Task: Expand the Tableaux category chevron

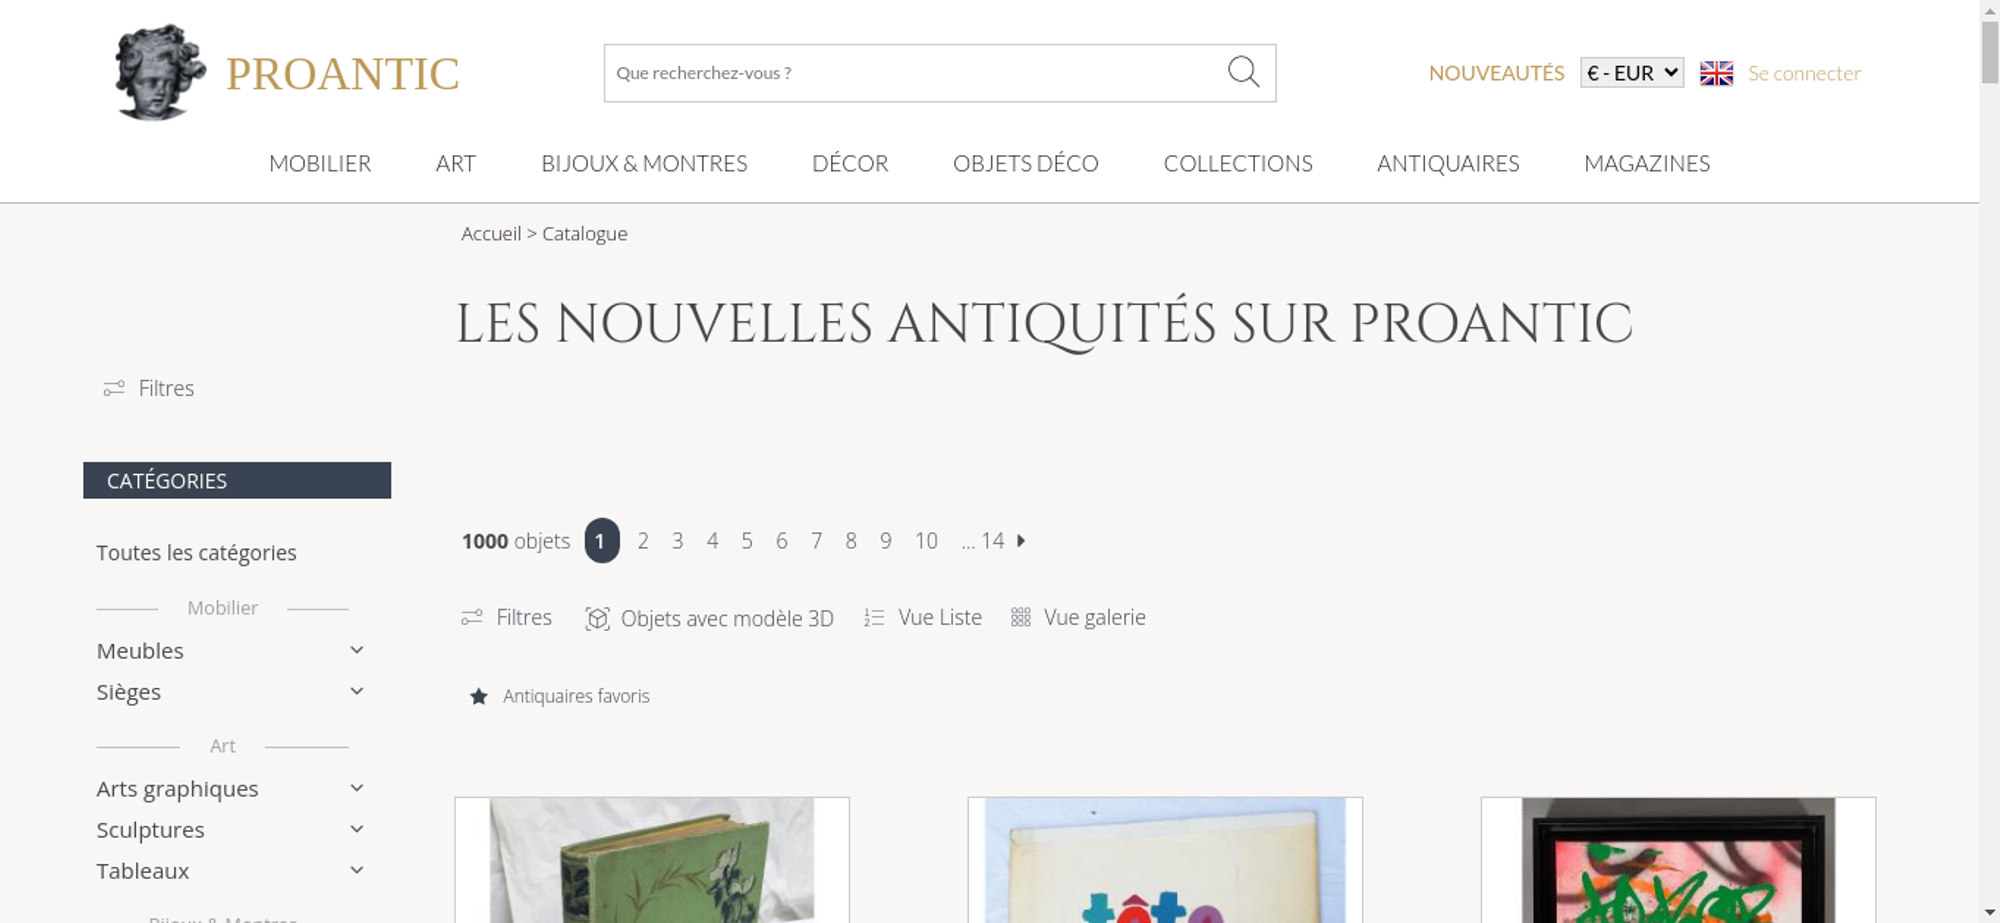Action: click(357, 870)
